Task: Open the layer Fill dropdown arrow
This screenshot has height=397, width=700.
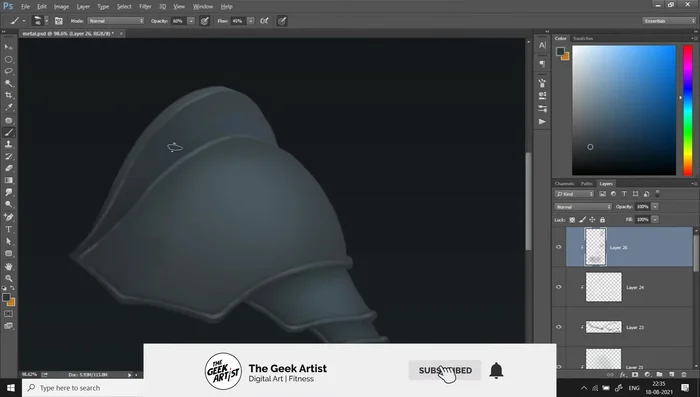Action: [x=655, y=220]
